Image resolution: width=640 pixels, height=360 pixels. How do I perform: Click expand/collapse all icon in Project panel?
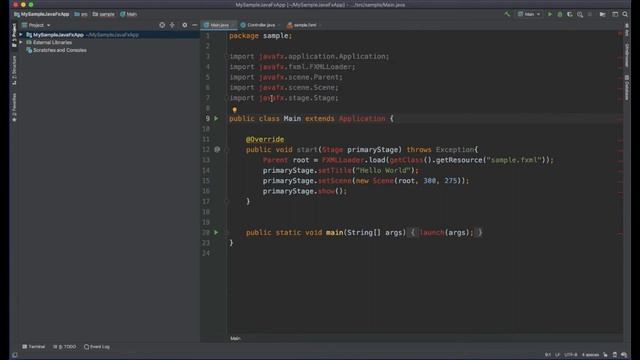172,25
